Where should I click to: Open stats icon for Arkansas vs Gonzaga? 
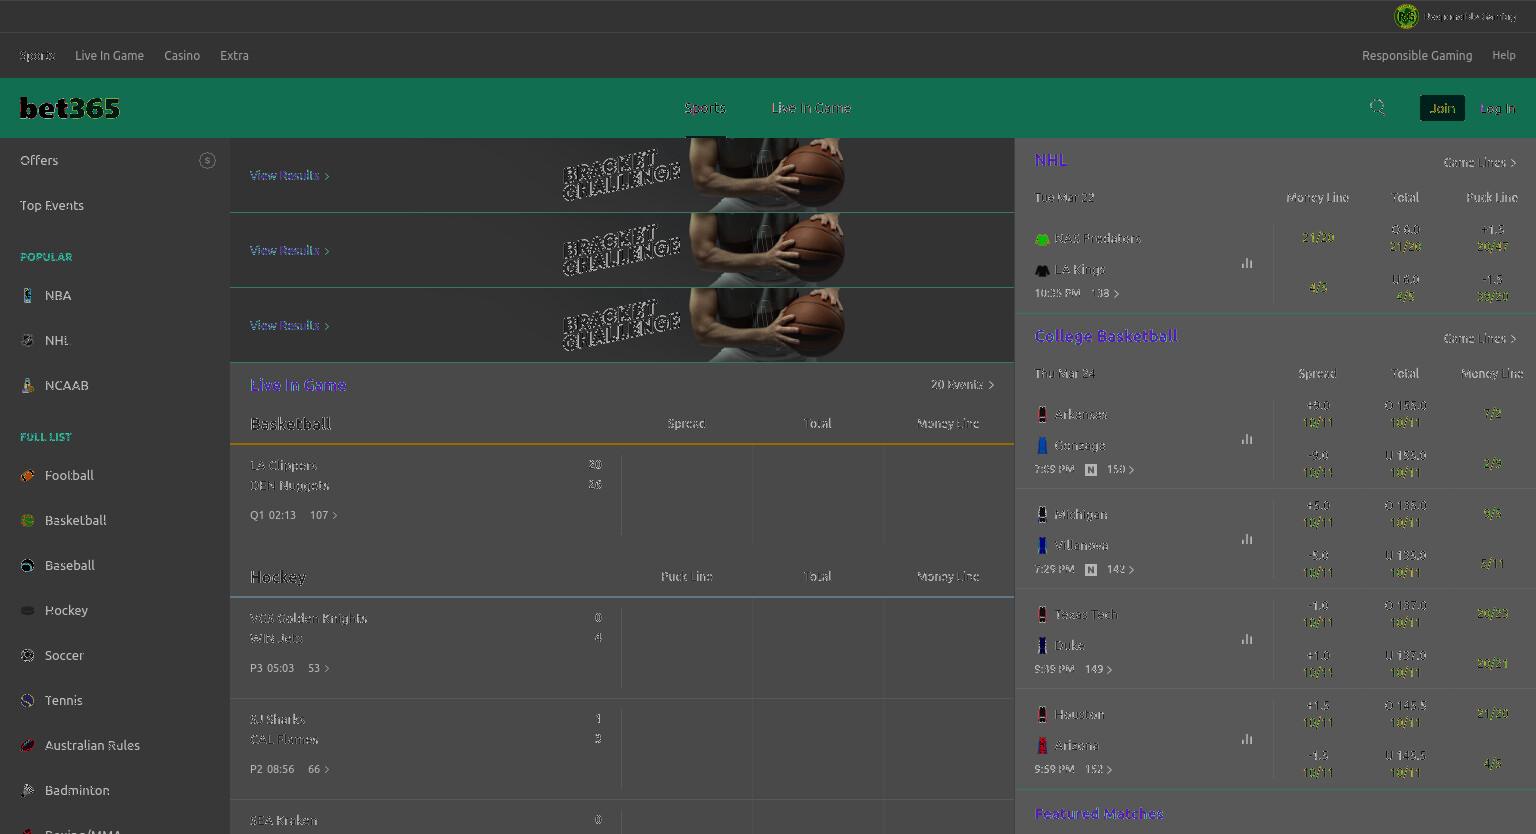[1247, 439]
